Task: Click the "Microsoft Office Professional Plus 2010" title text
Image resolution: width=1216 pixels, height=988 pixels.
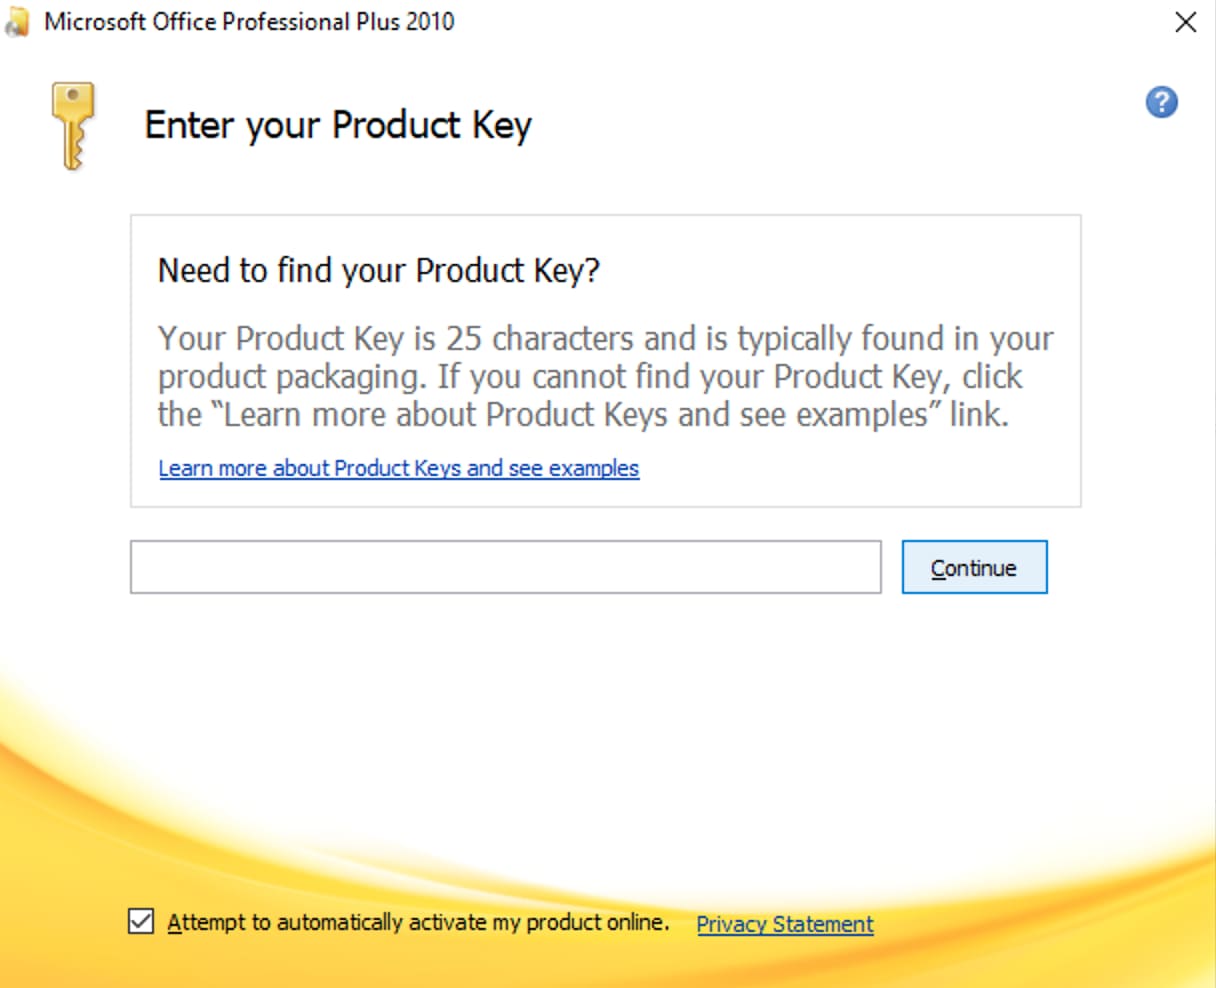Action: point(249,22)
